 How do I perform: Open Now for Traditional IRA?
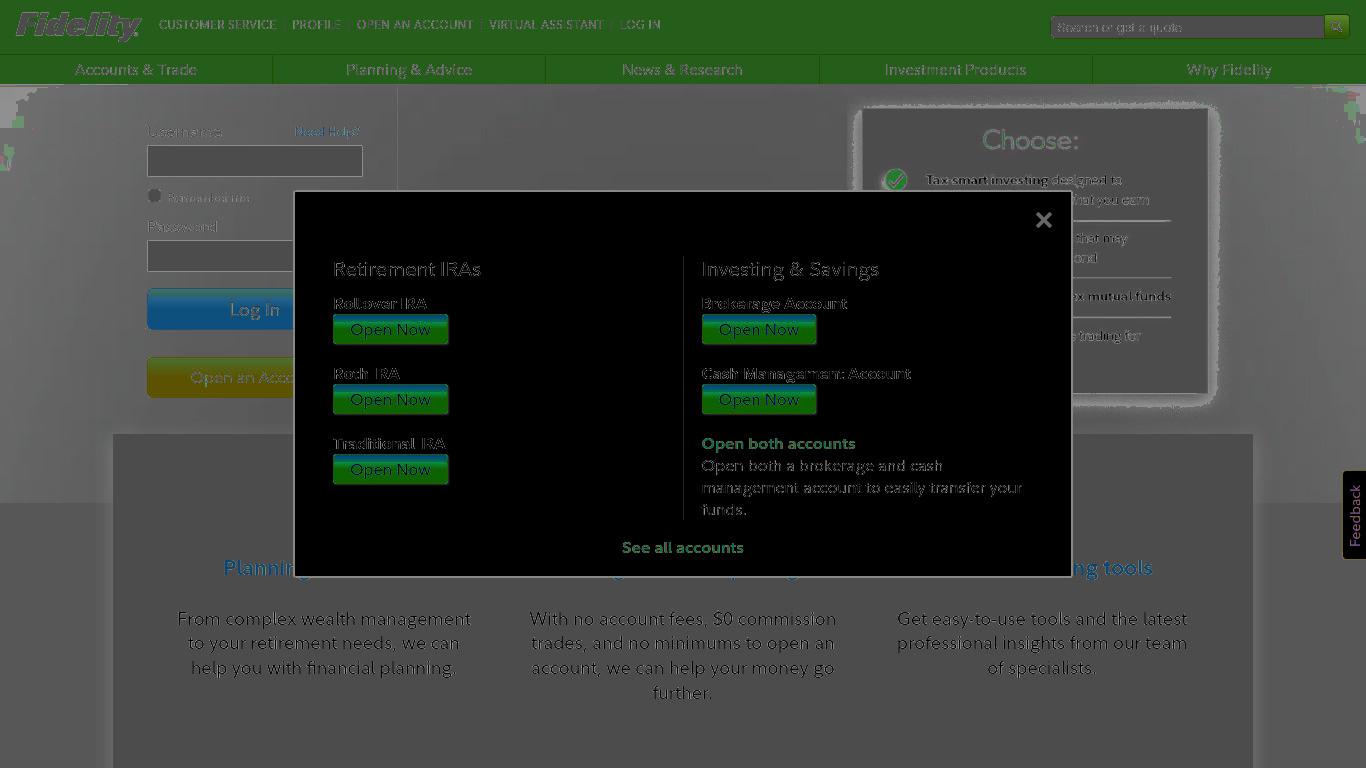click(391, 470)
